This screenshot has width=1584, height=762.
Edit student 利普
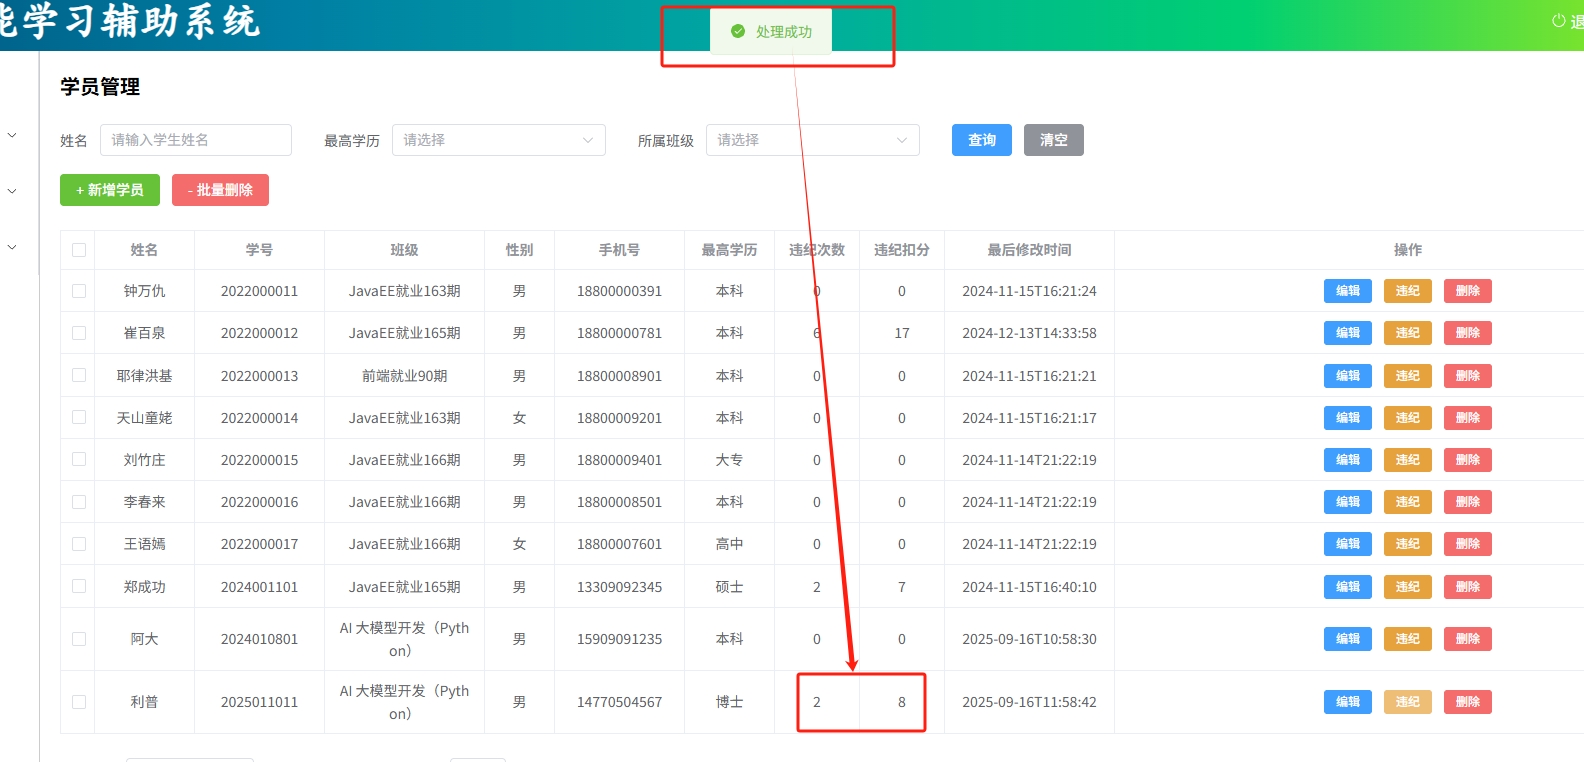point(1348,702)
